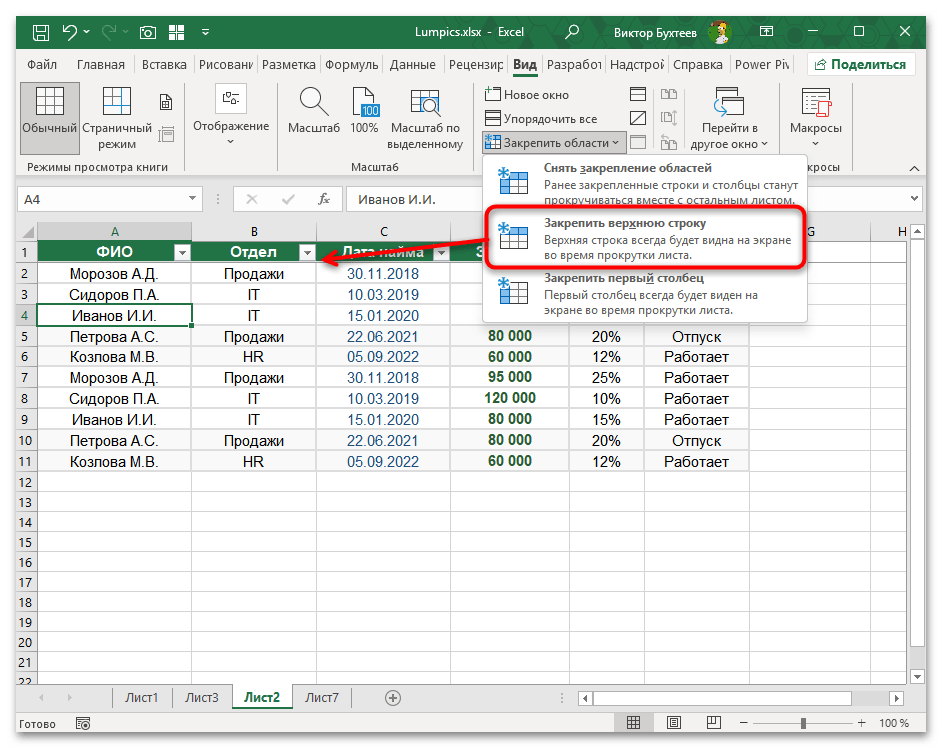This screenshot has width=942, height=748.
Task: Set zoom to 100% via ribbon icon
Action: pos(364,104)
